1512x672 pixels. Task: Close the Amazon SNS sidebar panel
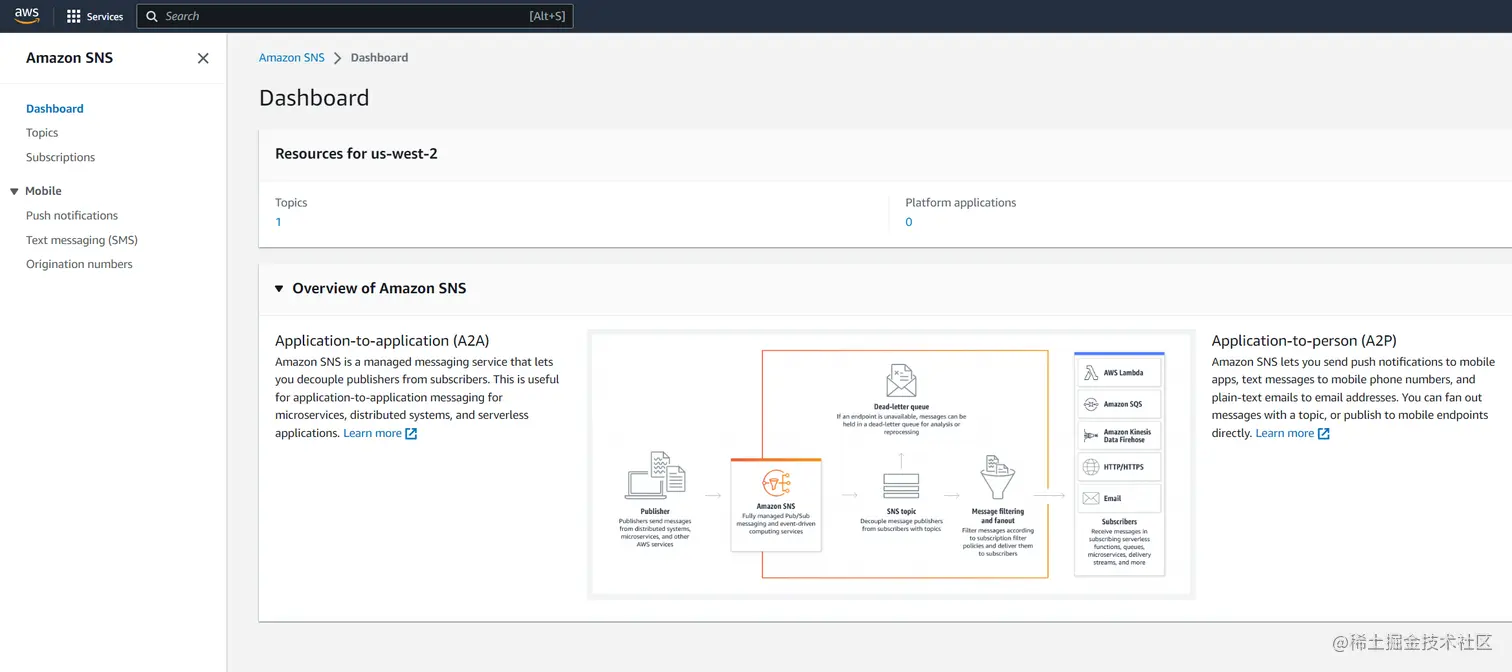click(x=203, y=58)
